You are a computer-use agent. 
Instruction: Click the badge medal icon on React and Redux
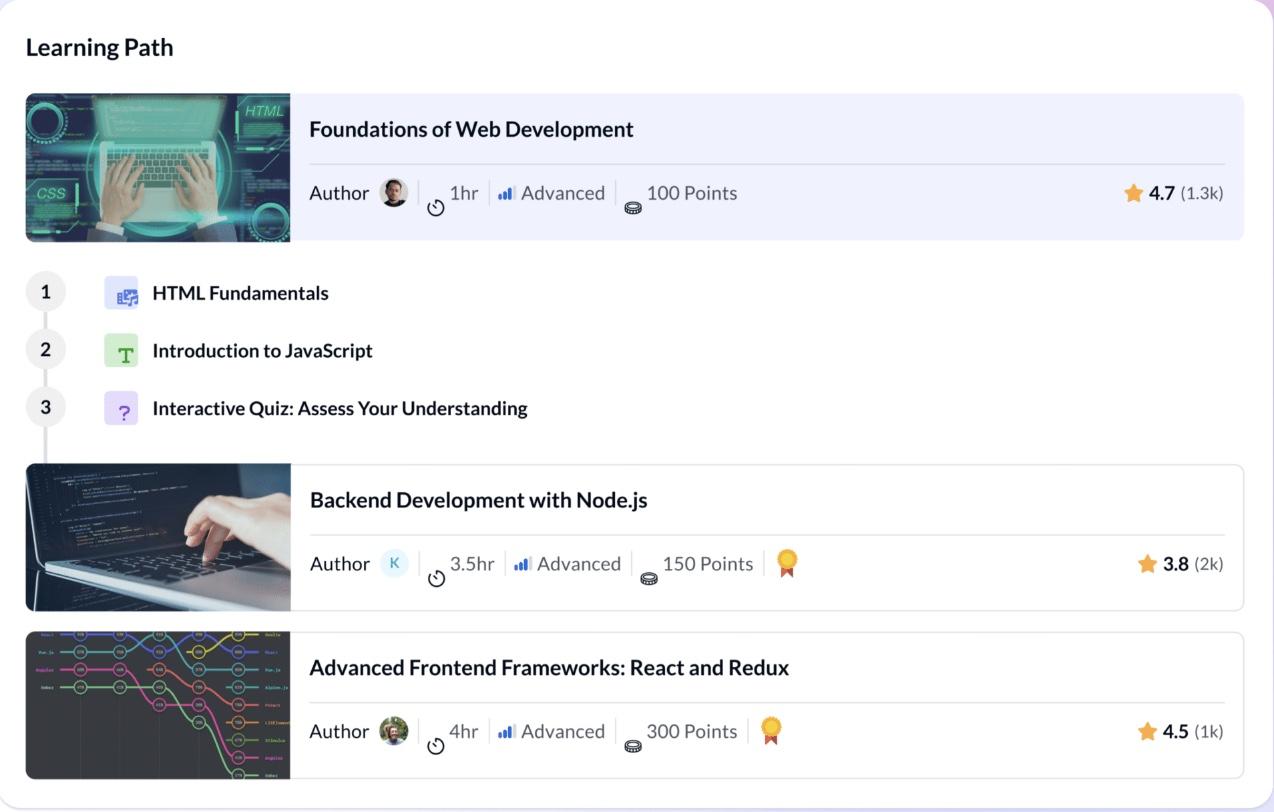[770, 731]
